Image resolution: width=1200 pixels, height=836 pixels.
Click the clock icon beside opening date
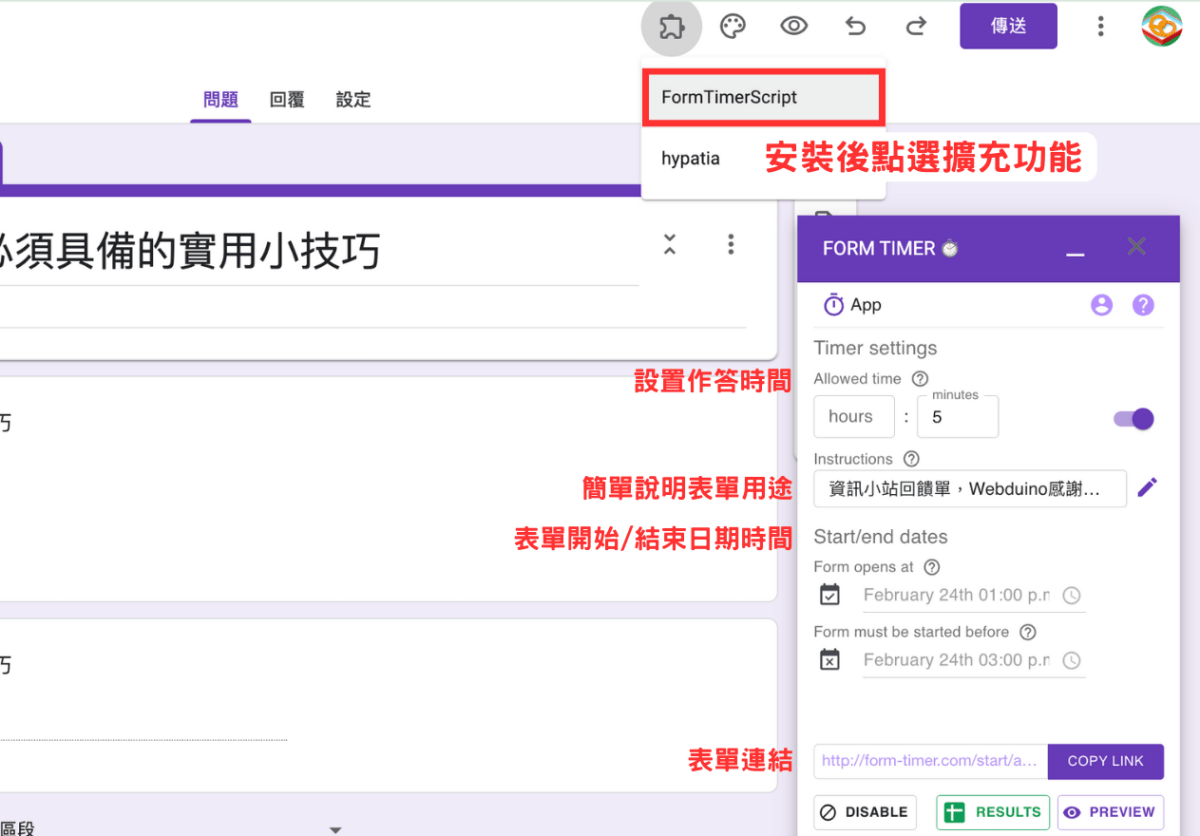[1071, 595]
